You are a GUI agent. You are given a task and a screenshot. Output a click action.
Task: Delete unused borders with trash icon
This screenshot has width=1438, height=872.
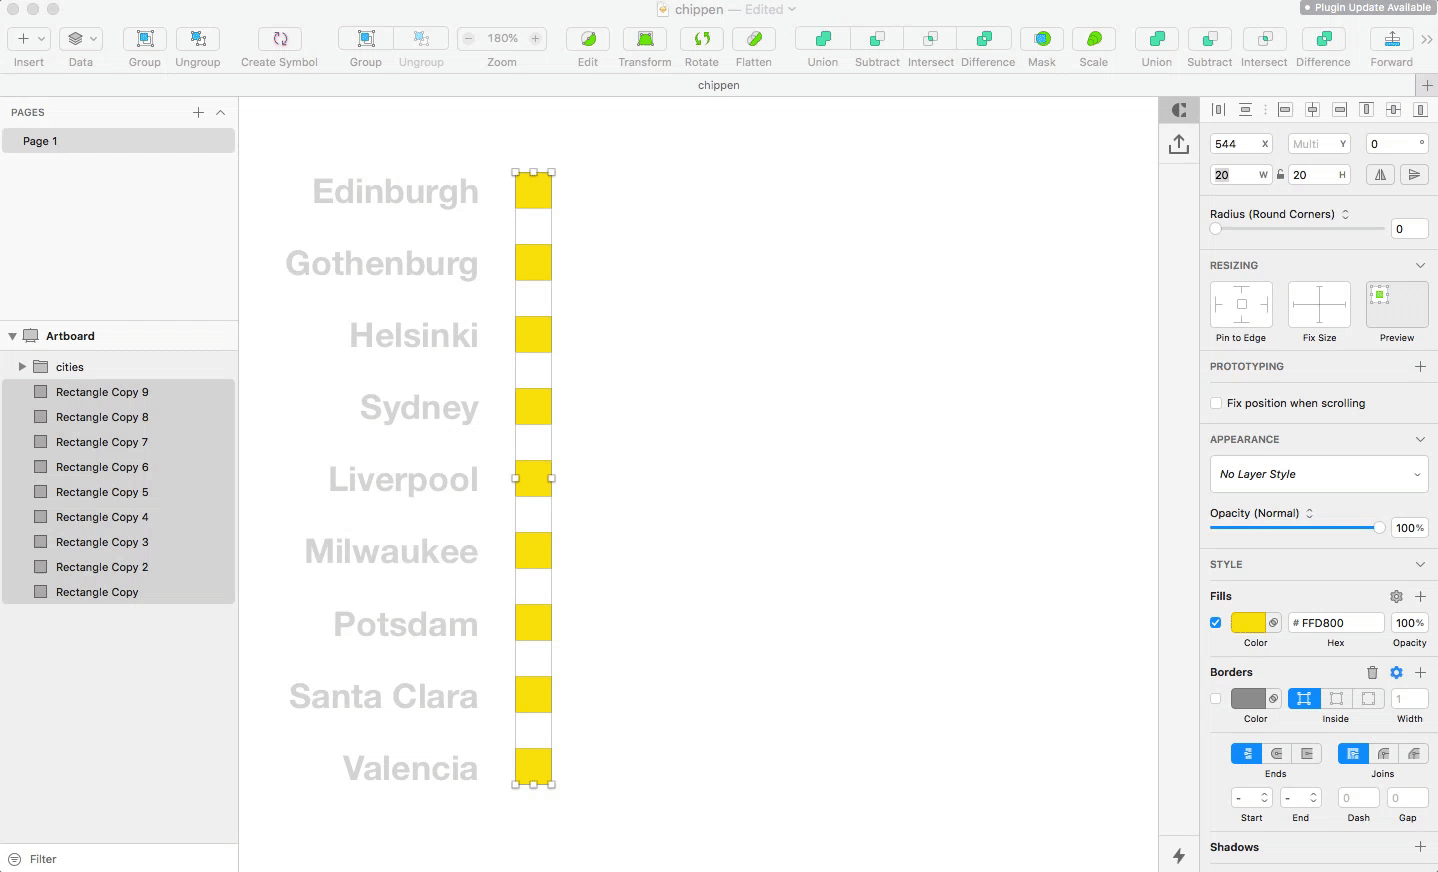pos(1372,672)
